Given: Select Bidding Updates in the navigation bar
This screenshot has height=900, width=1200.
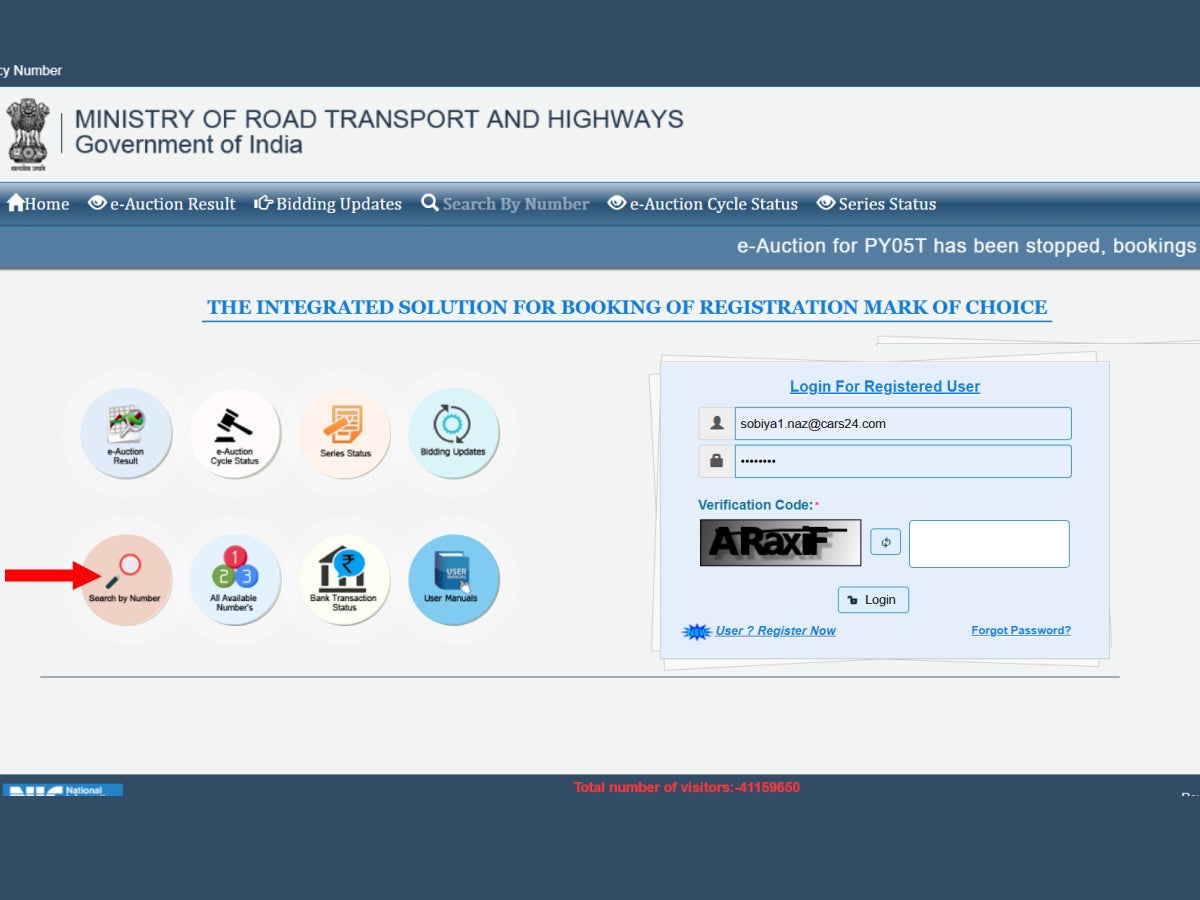Looking at the screenshot, I should point(328,204).
